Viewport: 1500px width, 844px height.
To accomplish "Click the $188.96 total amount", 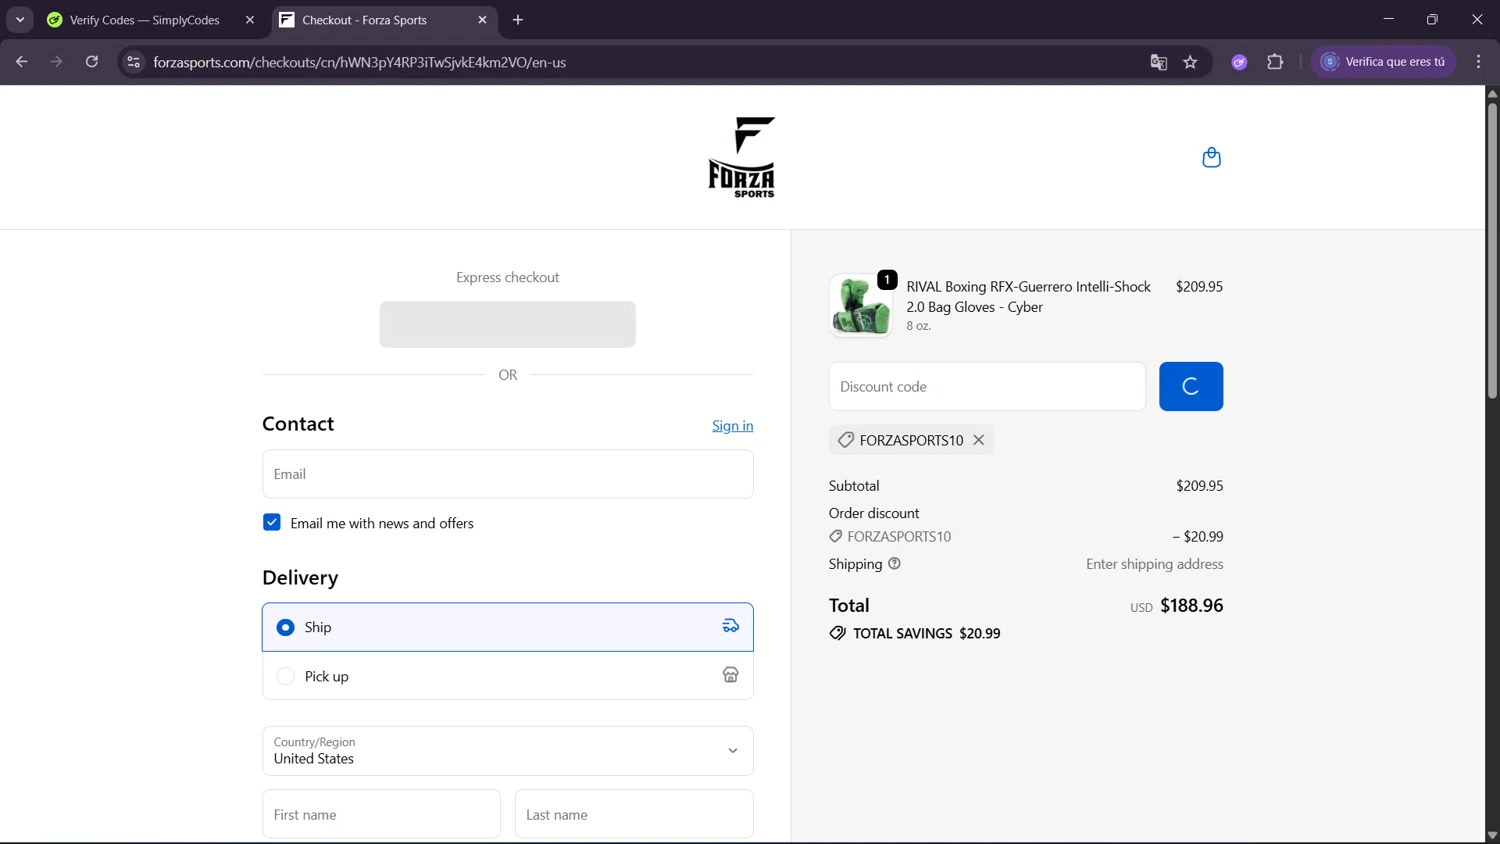I will pyautogui.click(x=1192, y=605).
